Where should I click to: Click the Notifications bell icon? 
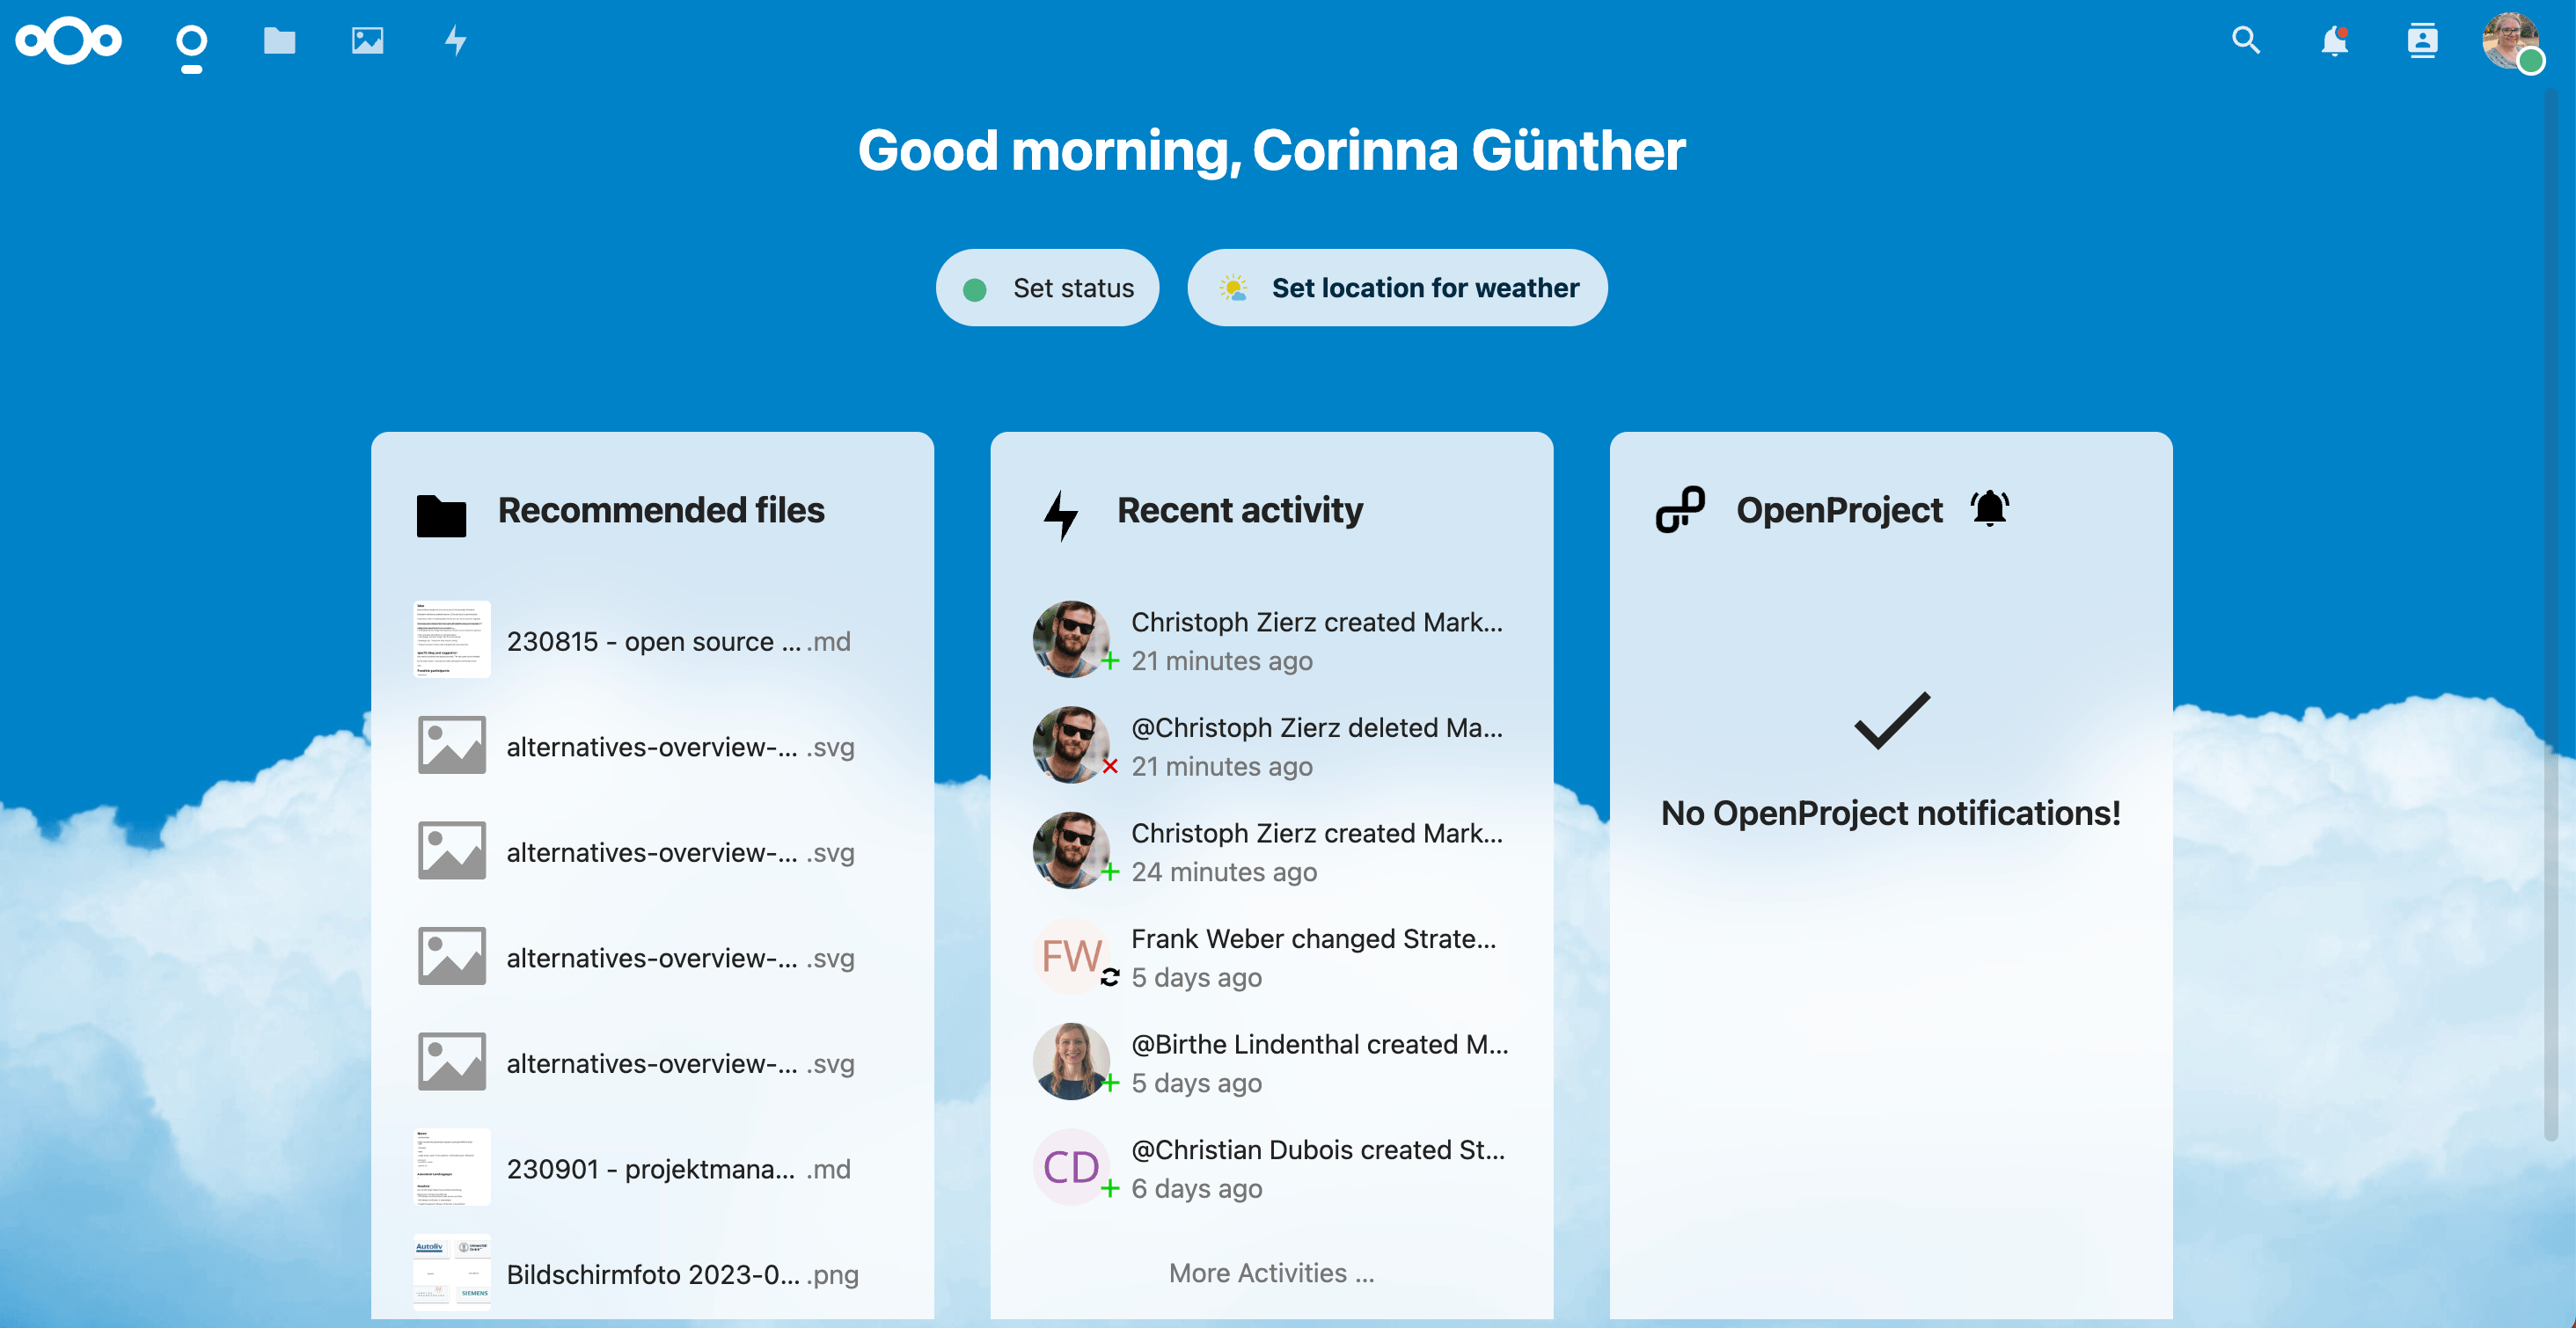[2334, 42]
